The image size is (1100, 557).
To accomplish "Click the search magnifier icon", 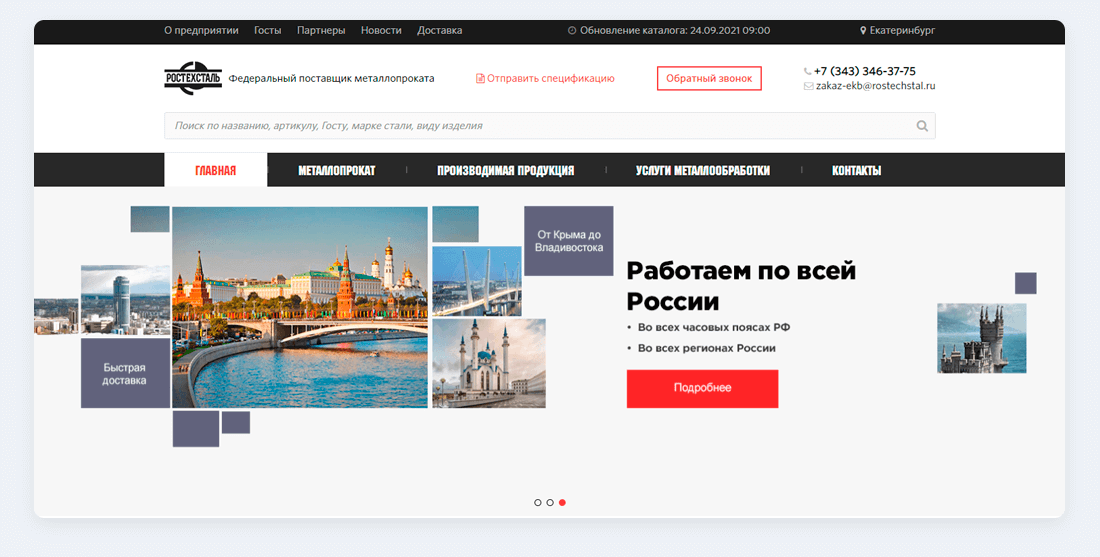I will [922, 126].
